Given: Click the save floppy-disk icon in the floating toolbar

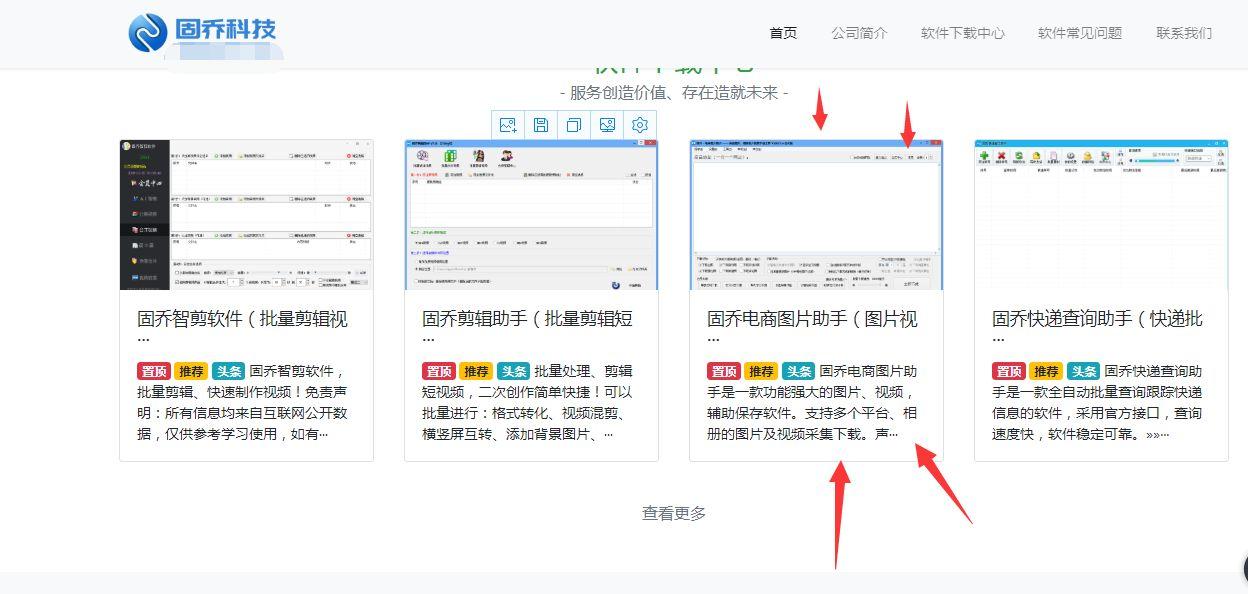Looking at the screenshot, I should point(541,125).
